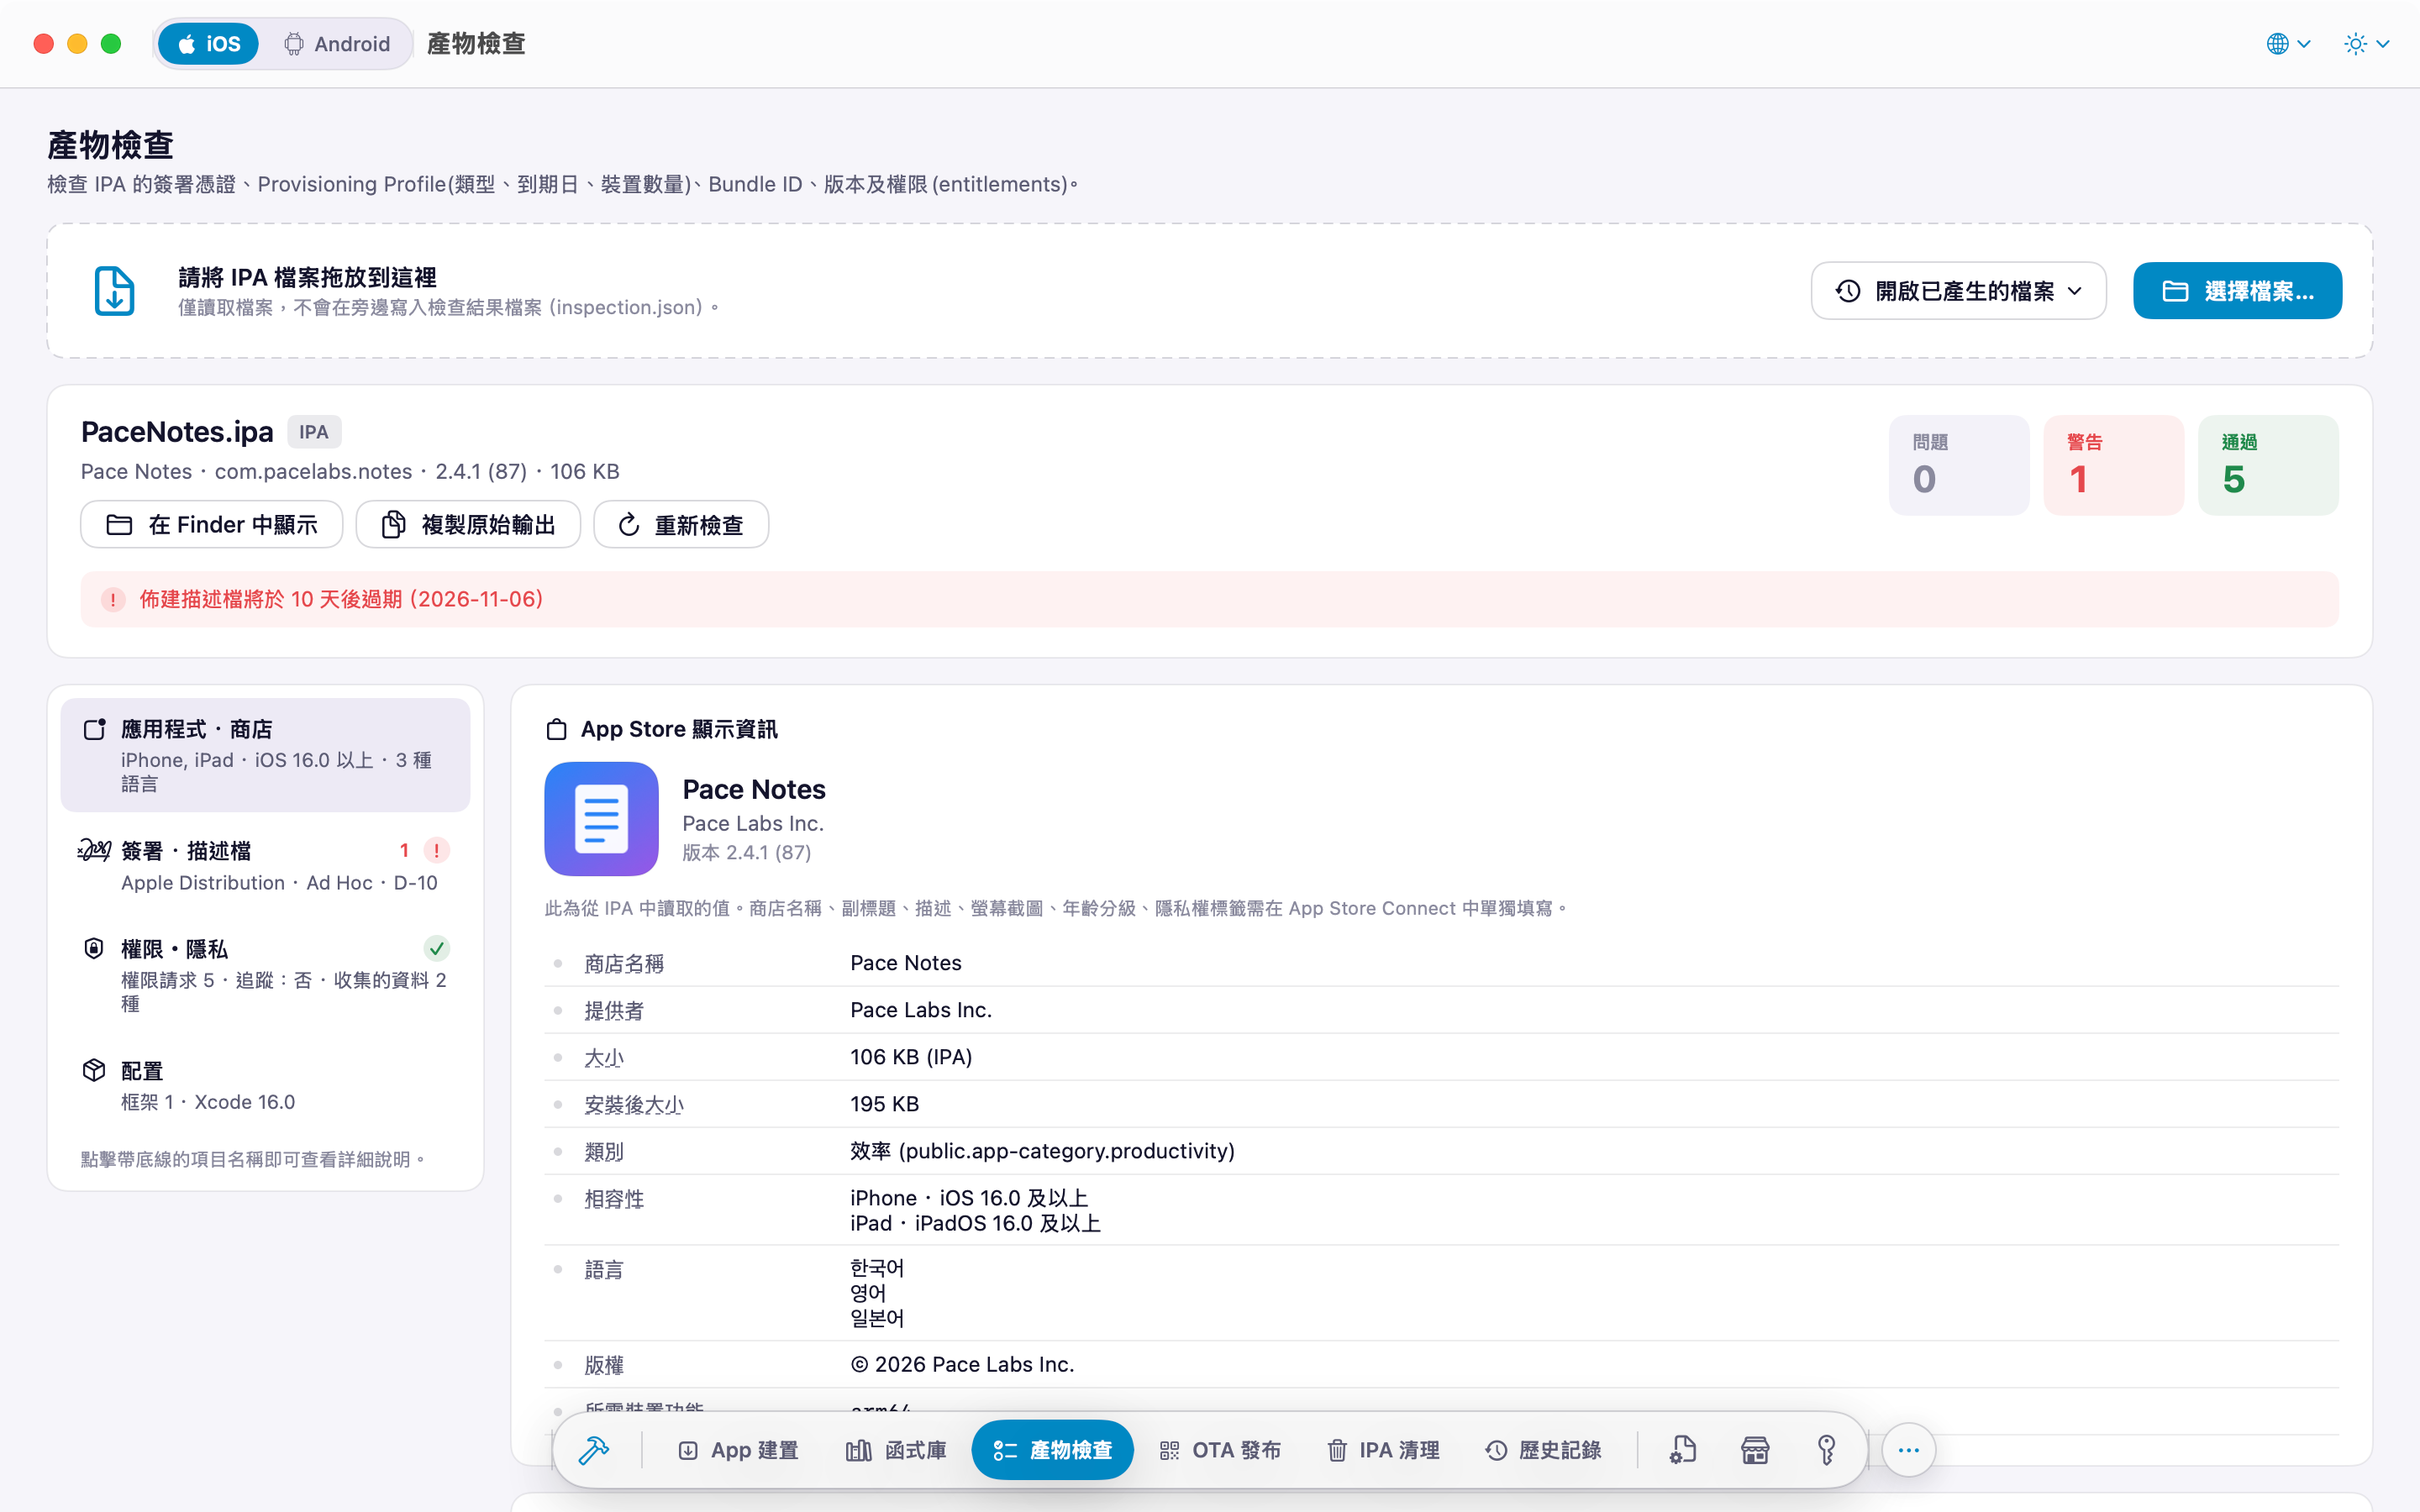
Task: Open the IPA 清理 tab
Action: coord(1383,1450)
